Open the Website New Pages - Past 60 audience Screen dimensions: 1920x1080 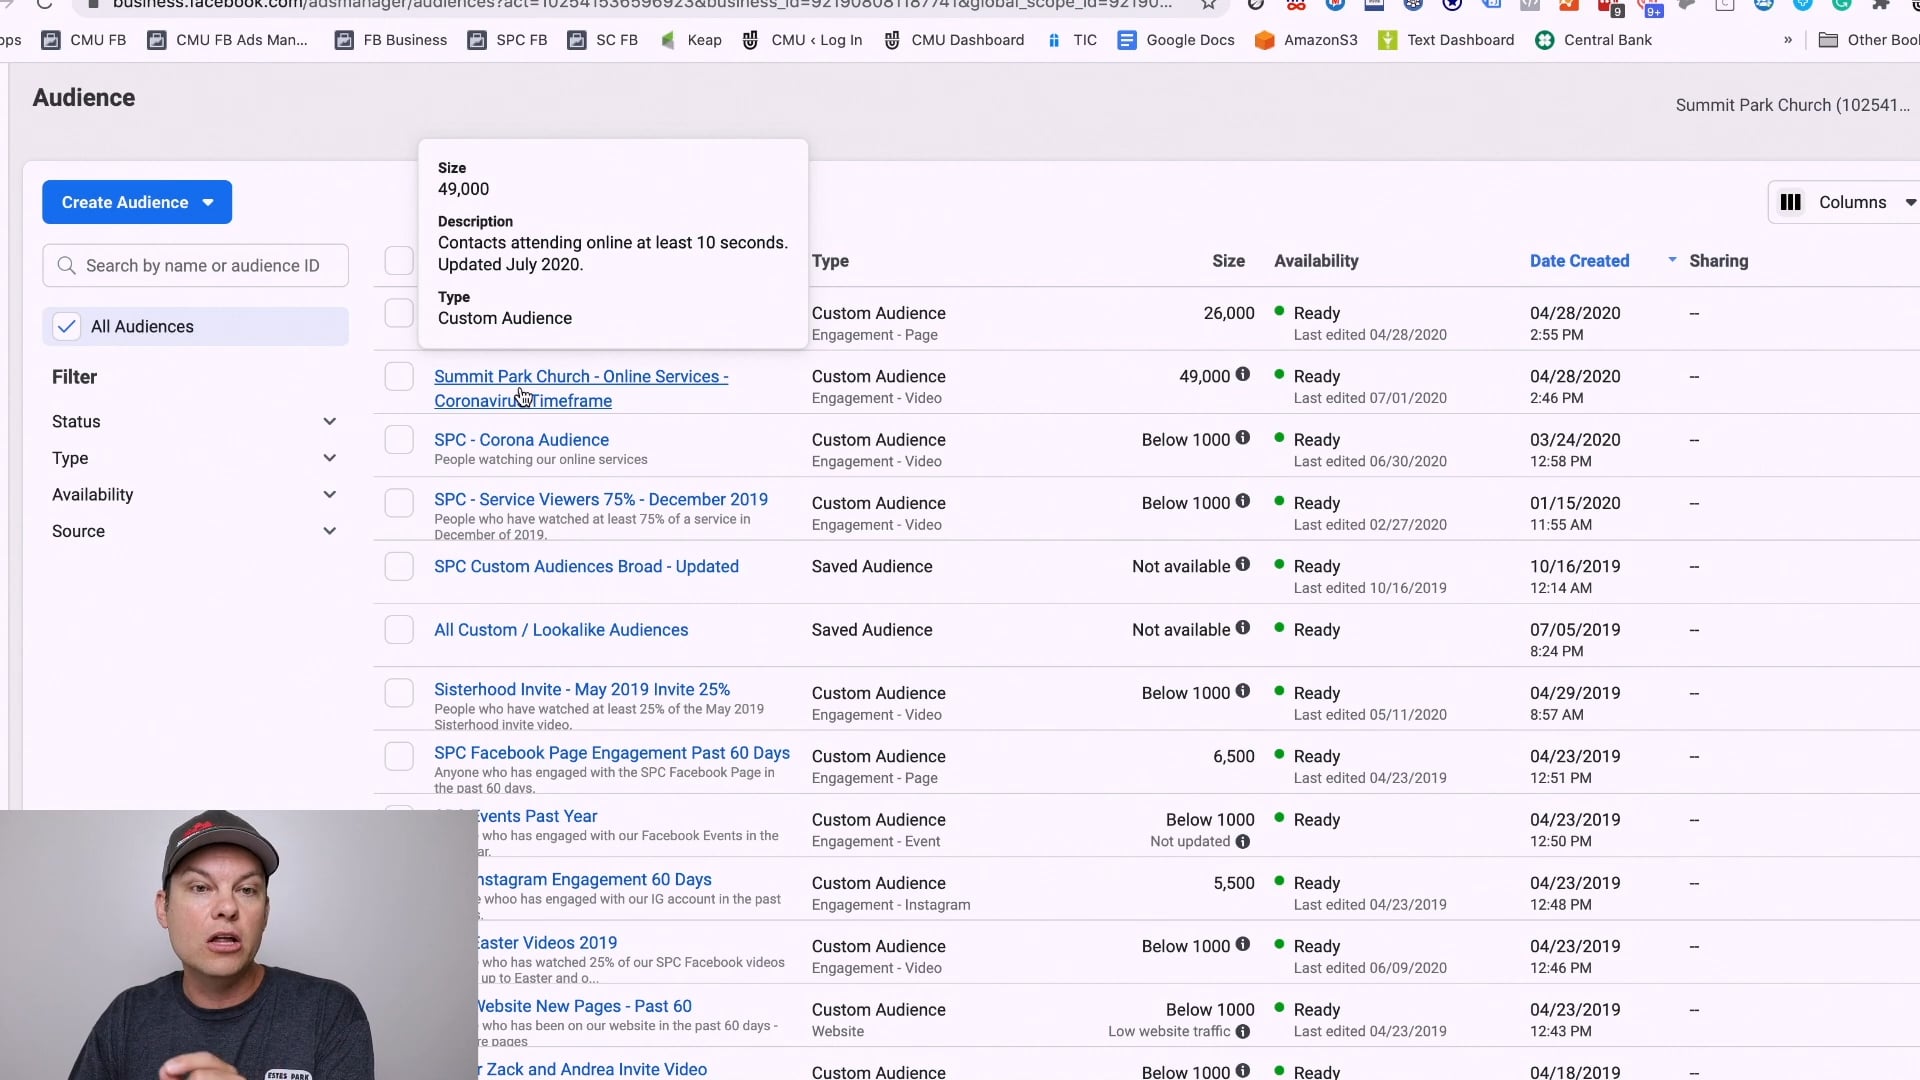point(584,1006)
